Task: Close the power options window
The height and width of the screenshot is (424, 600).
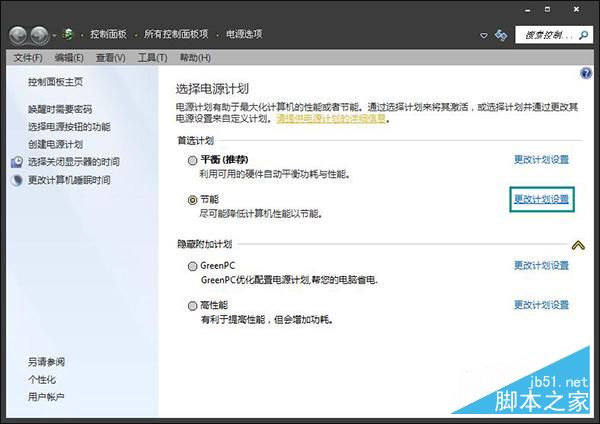Action: [576, 9]
